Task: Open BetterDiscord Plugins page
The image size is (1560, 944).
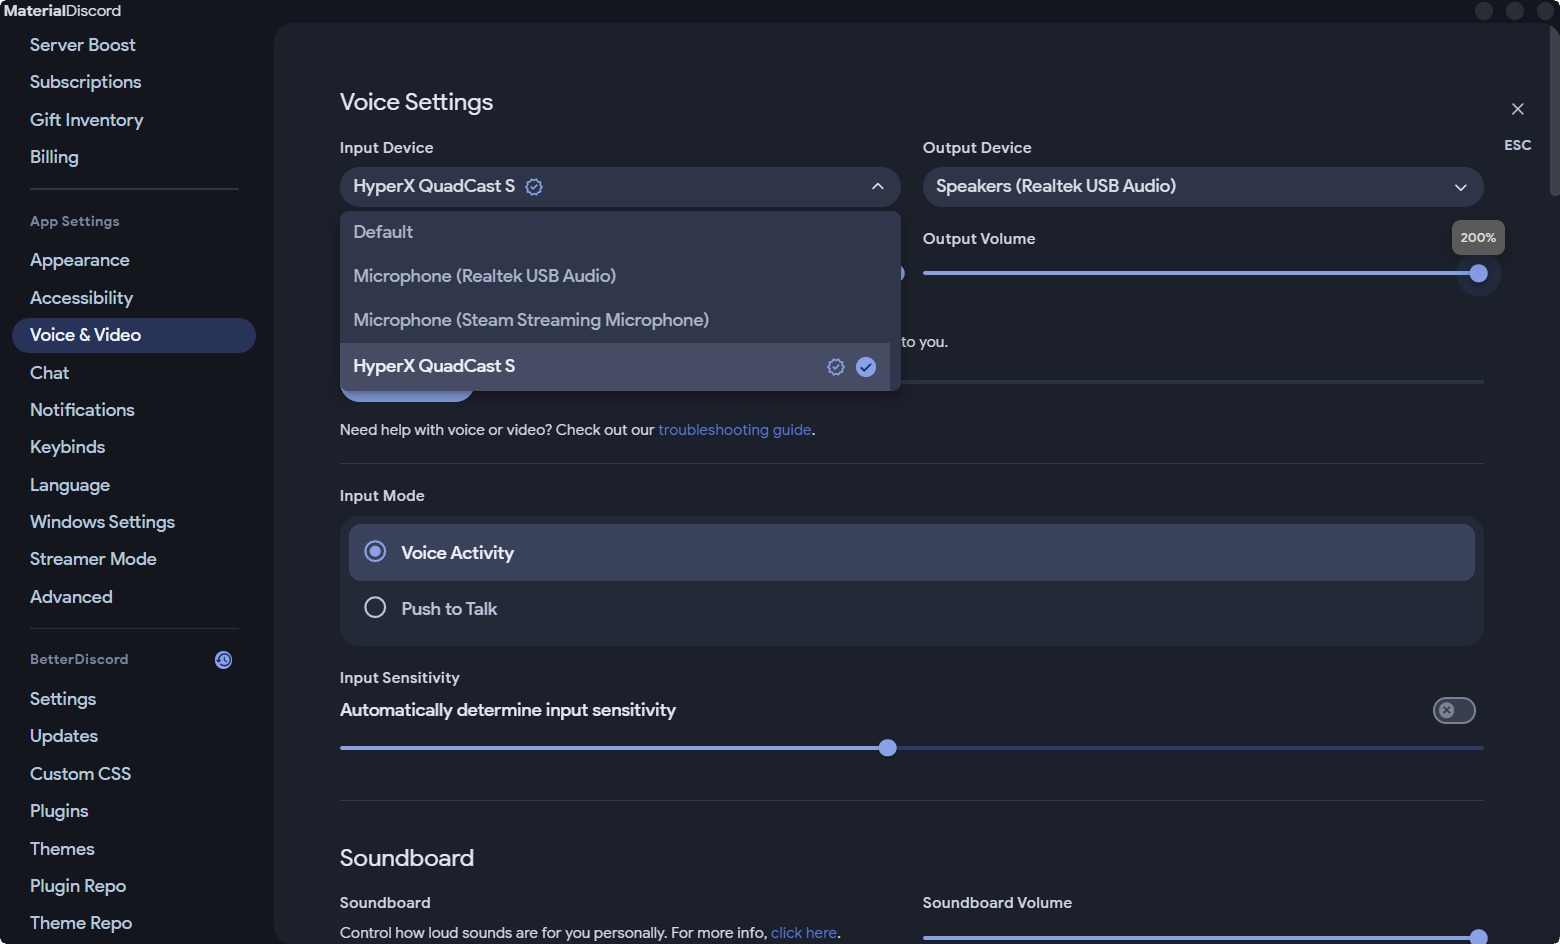Action: point(59,811)
